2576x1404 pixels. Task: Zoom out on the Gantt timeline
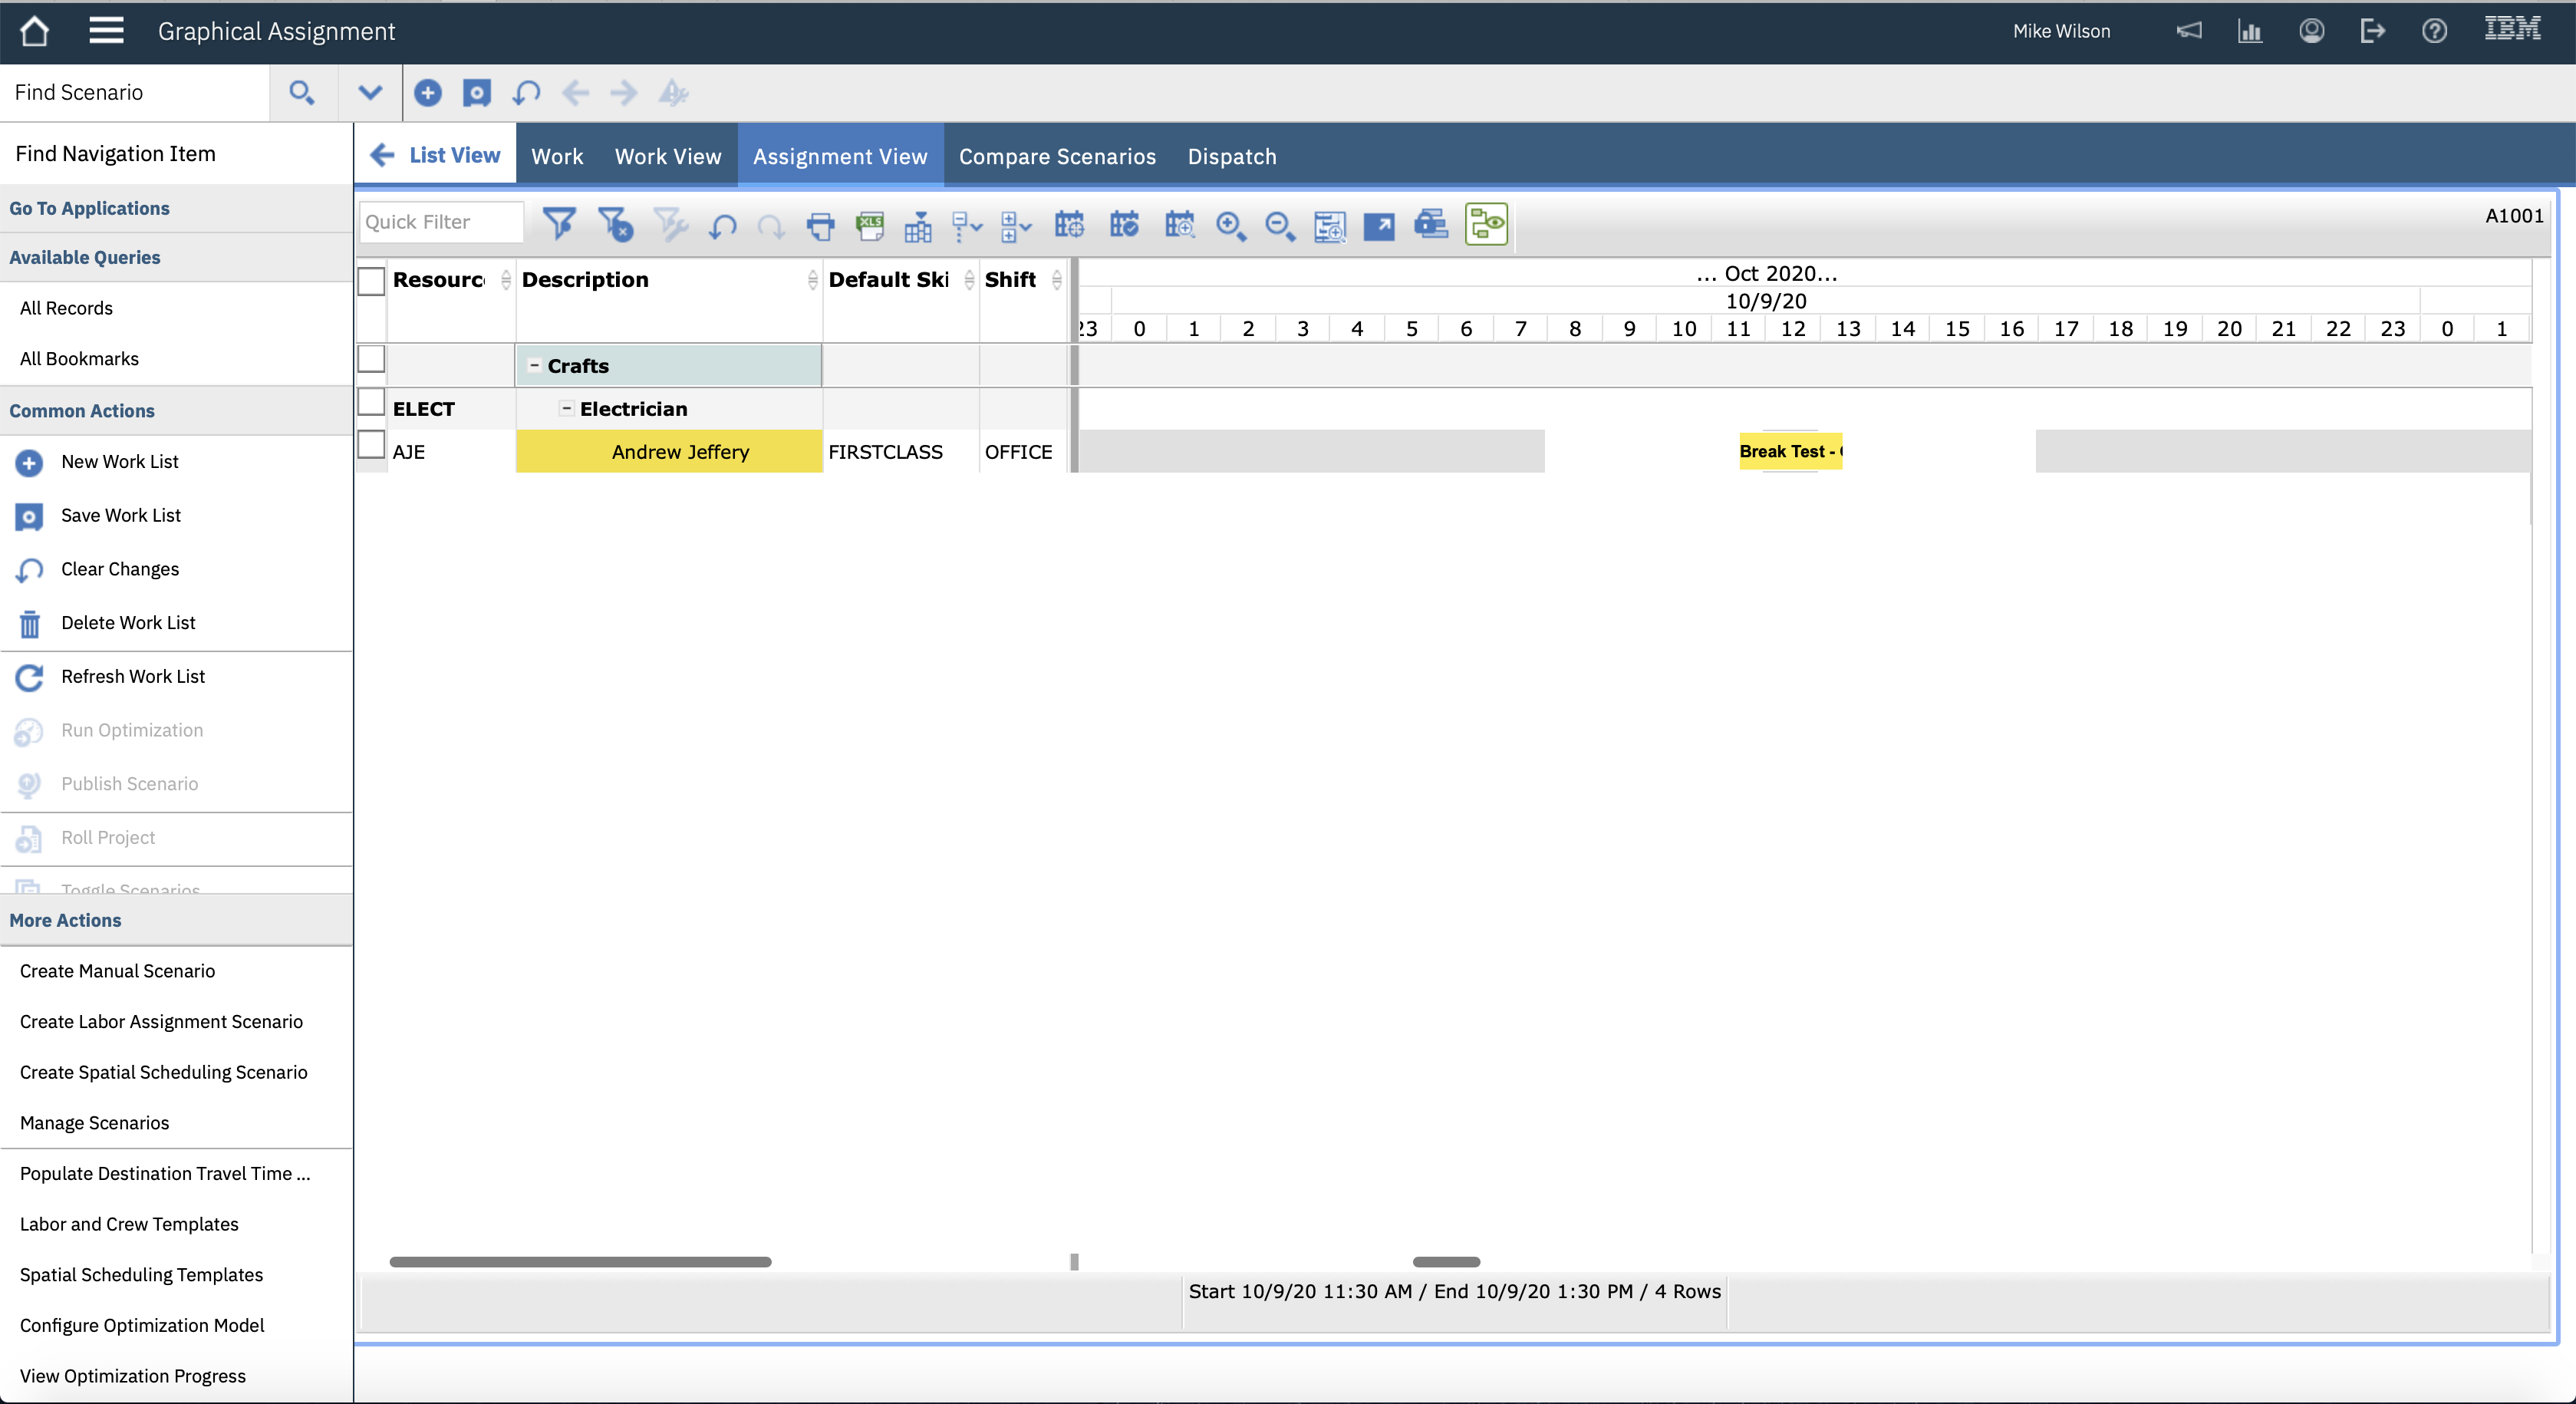[x=1280, y=226]
